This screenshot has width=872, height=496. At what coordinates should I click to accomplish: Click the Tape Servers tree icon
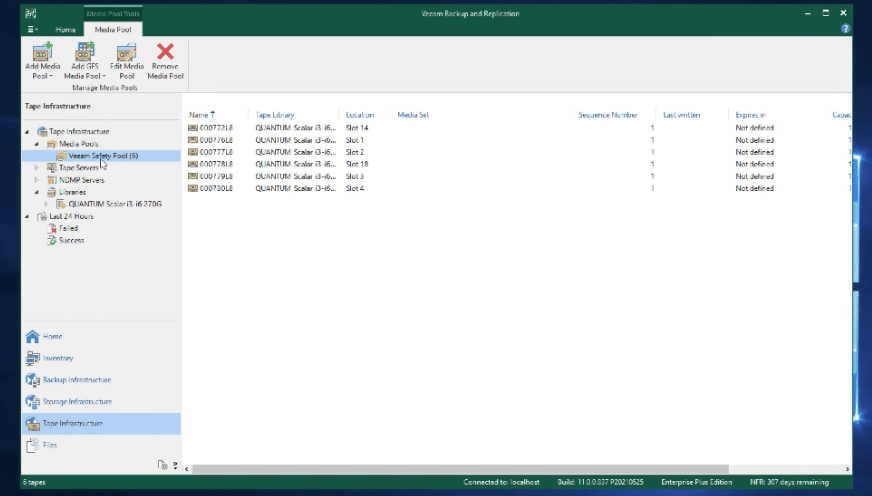pos(52,168)
